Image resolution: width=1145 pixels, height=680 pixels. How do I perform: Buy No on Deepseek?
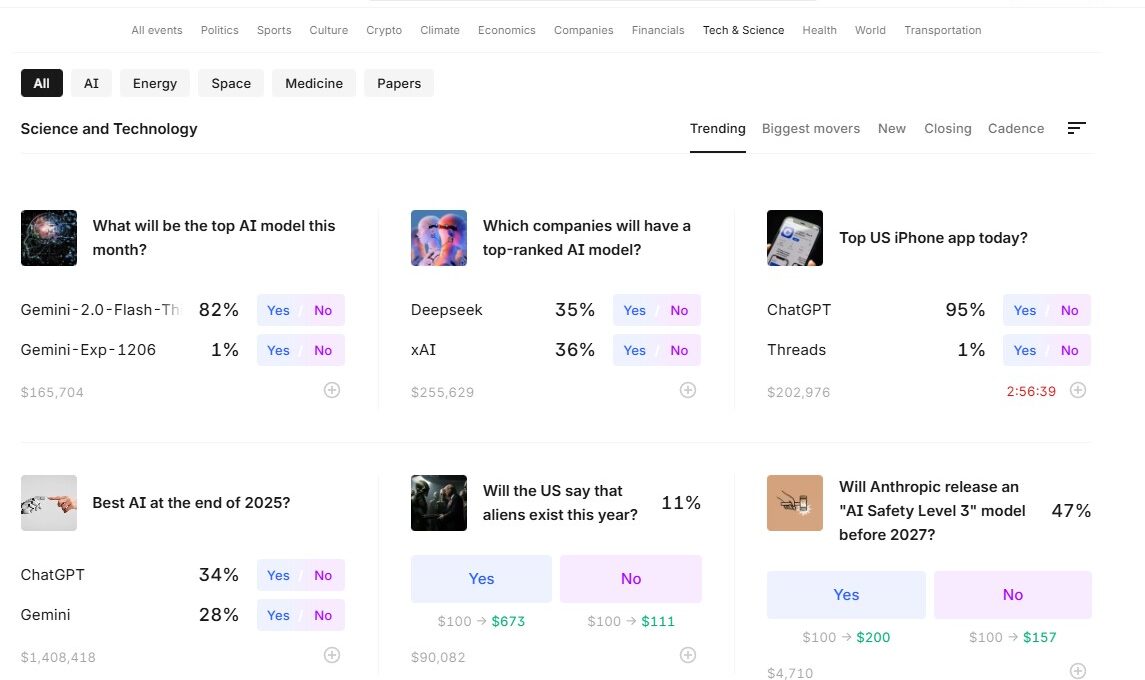(679, 310)
